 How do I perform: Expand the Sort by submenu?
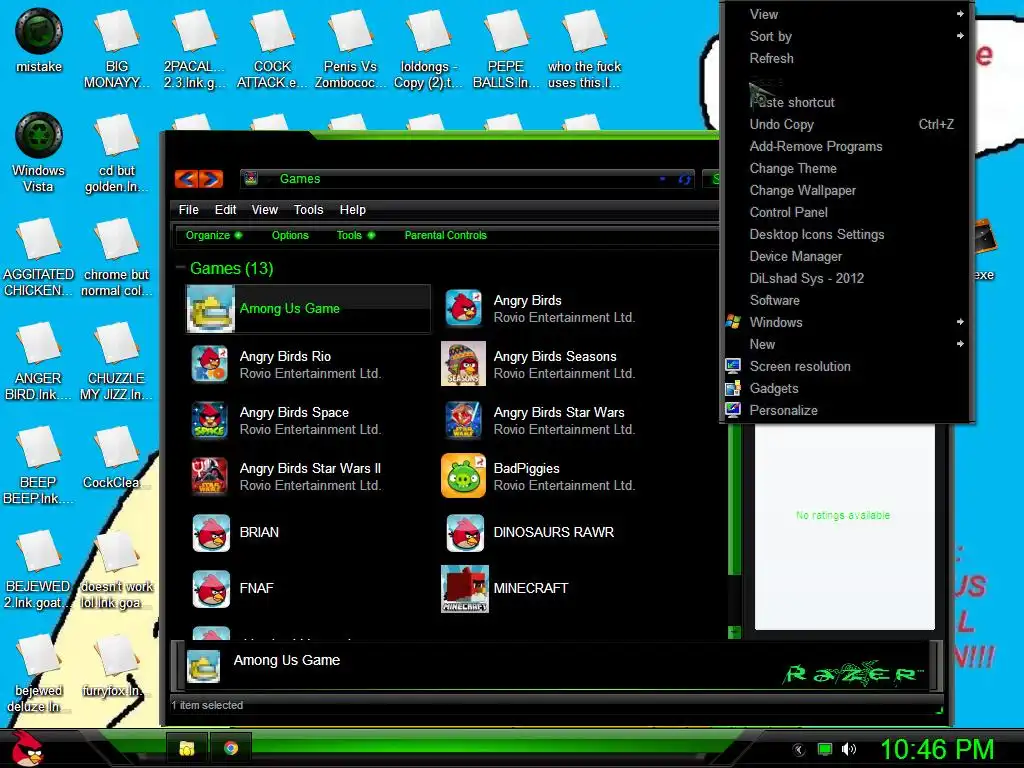pos(959,36)
